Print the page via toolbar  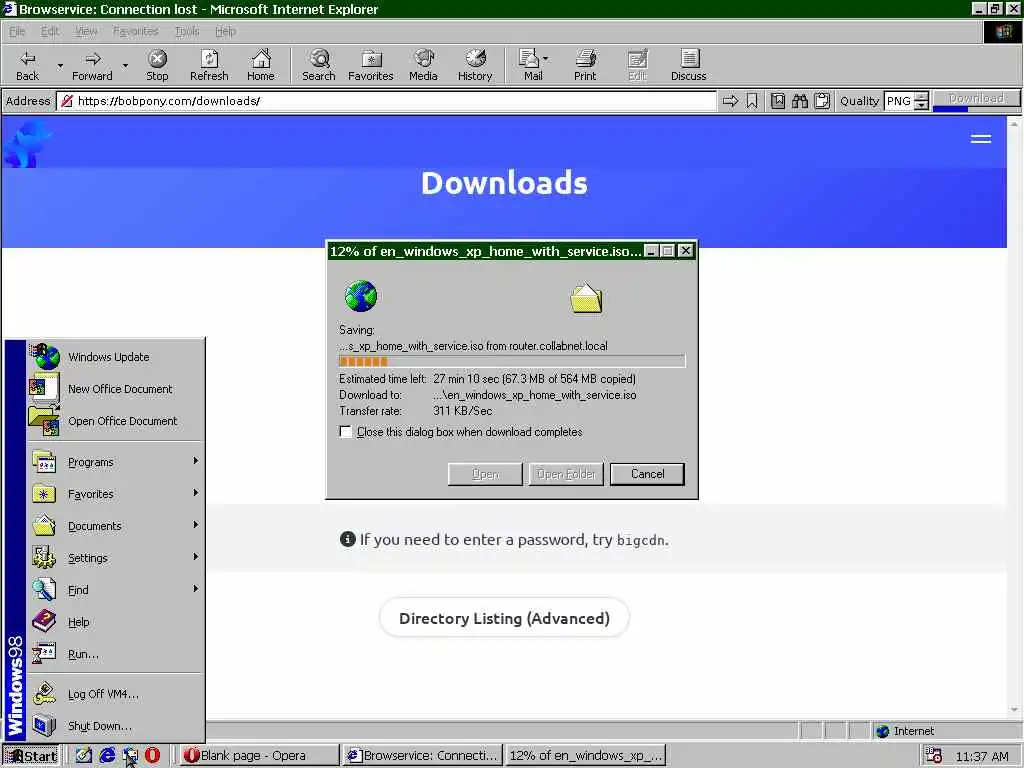[x=585, y=65]
